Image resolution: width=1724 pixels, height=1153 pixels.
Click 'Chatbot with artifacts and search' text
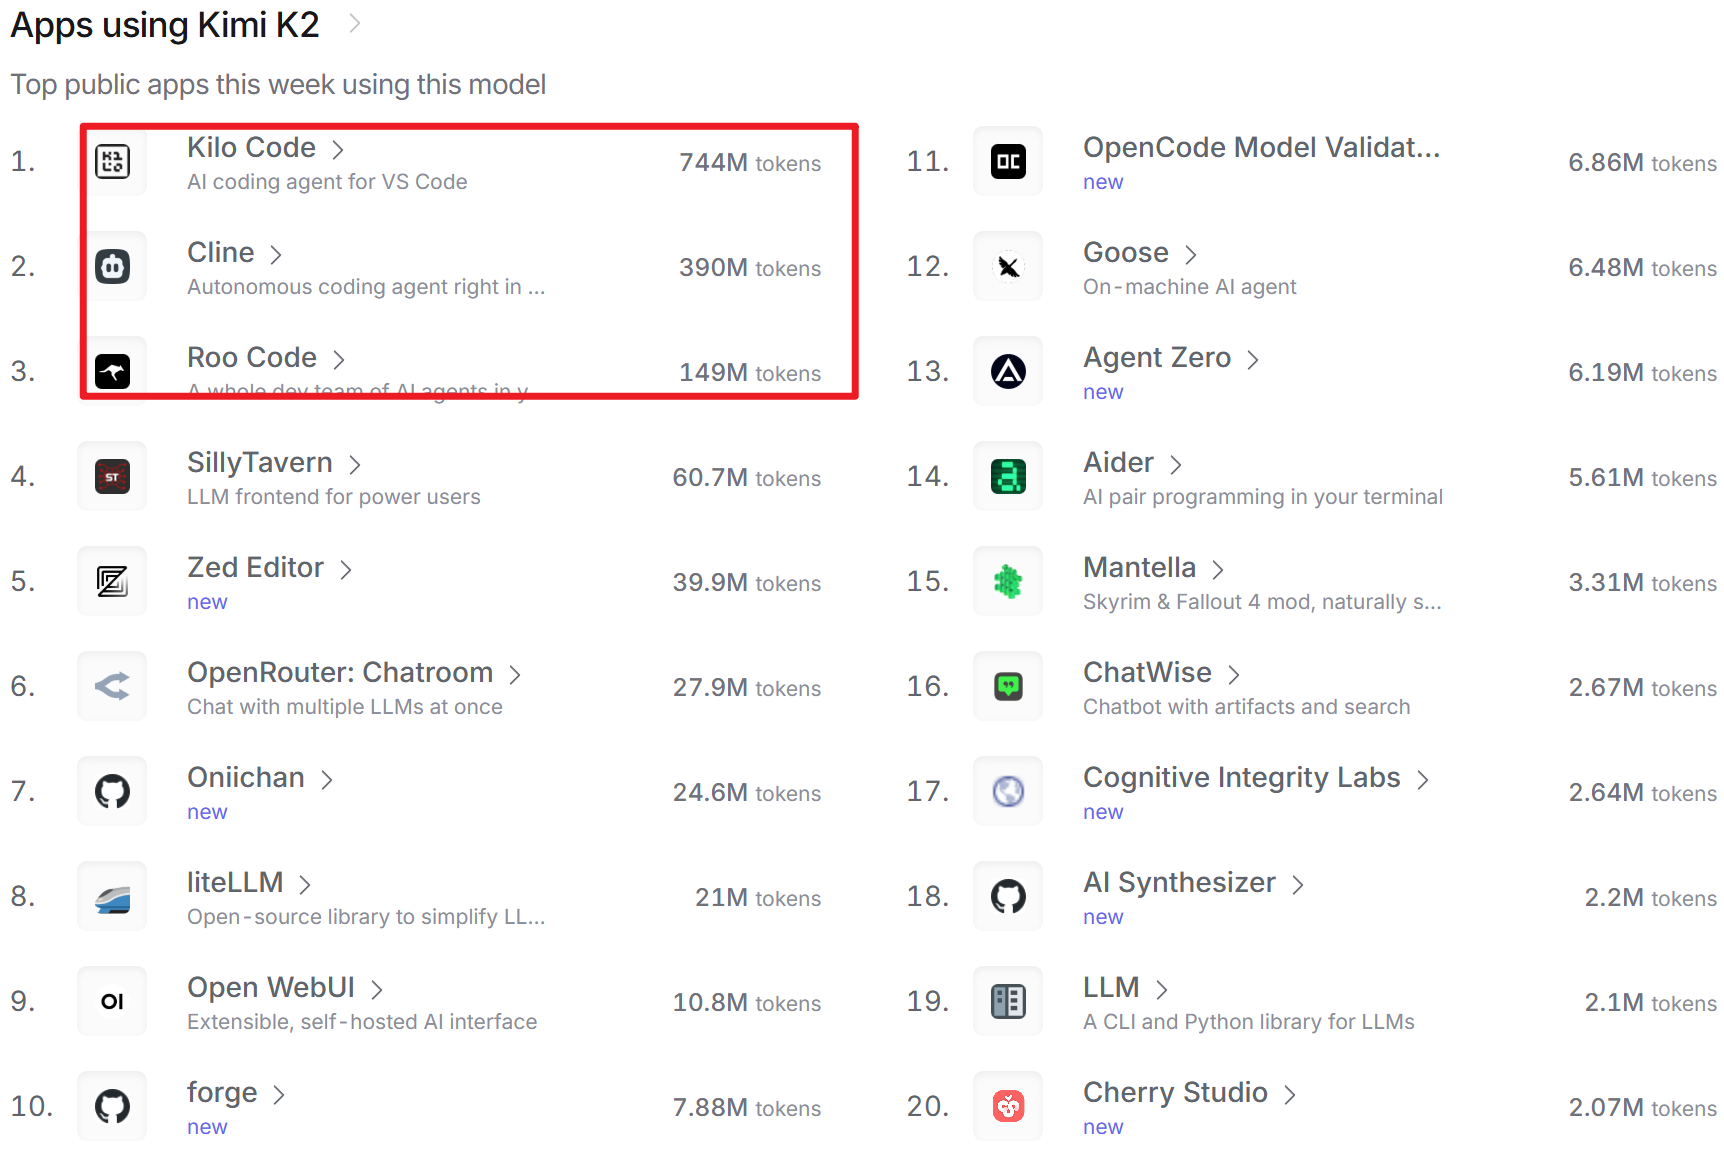click(1247, 707)
